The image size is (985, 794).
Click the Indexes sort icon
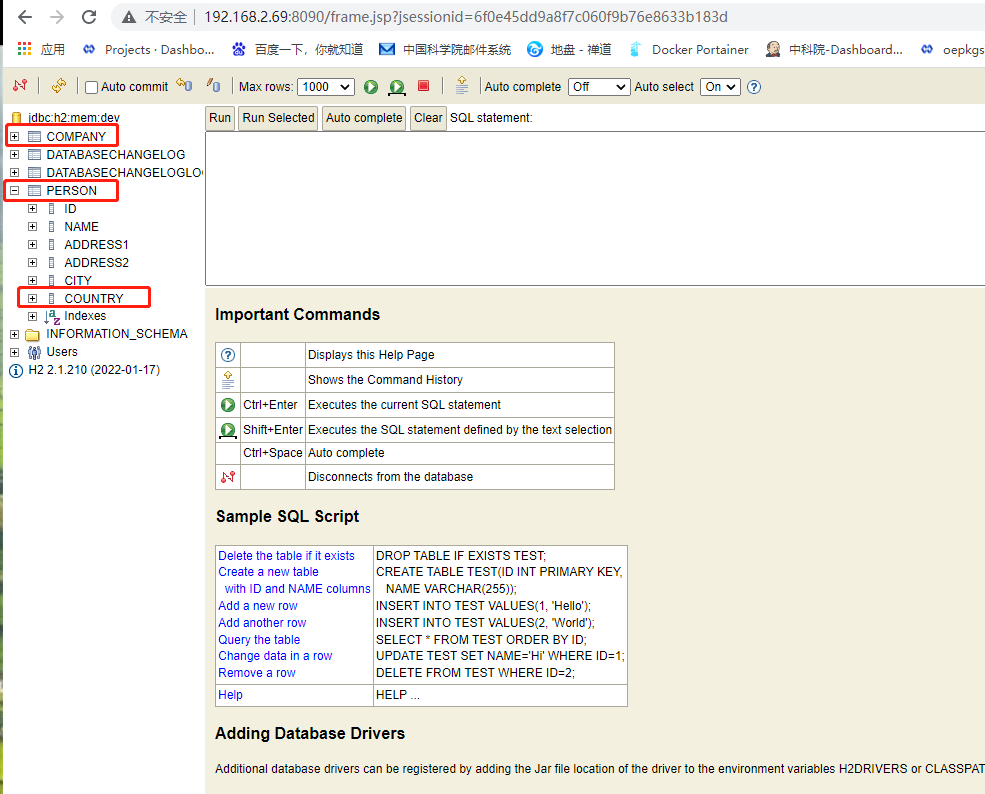52,317
